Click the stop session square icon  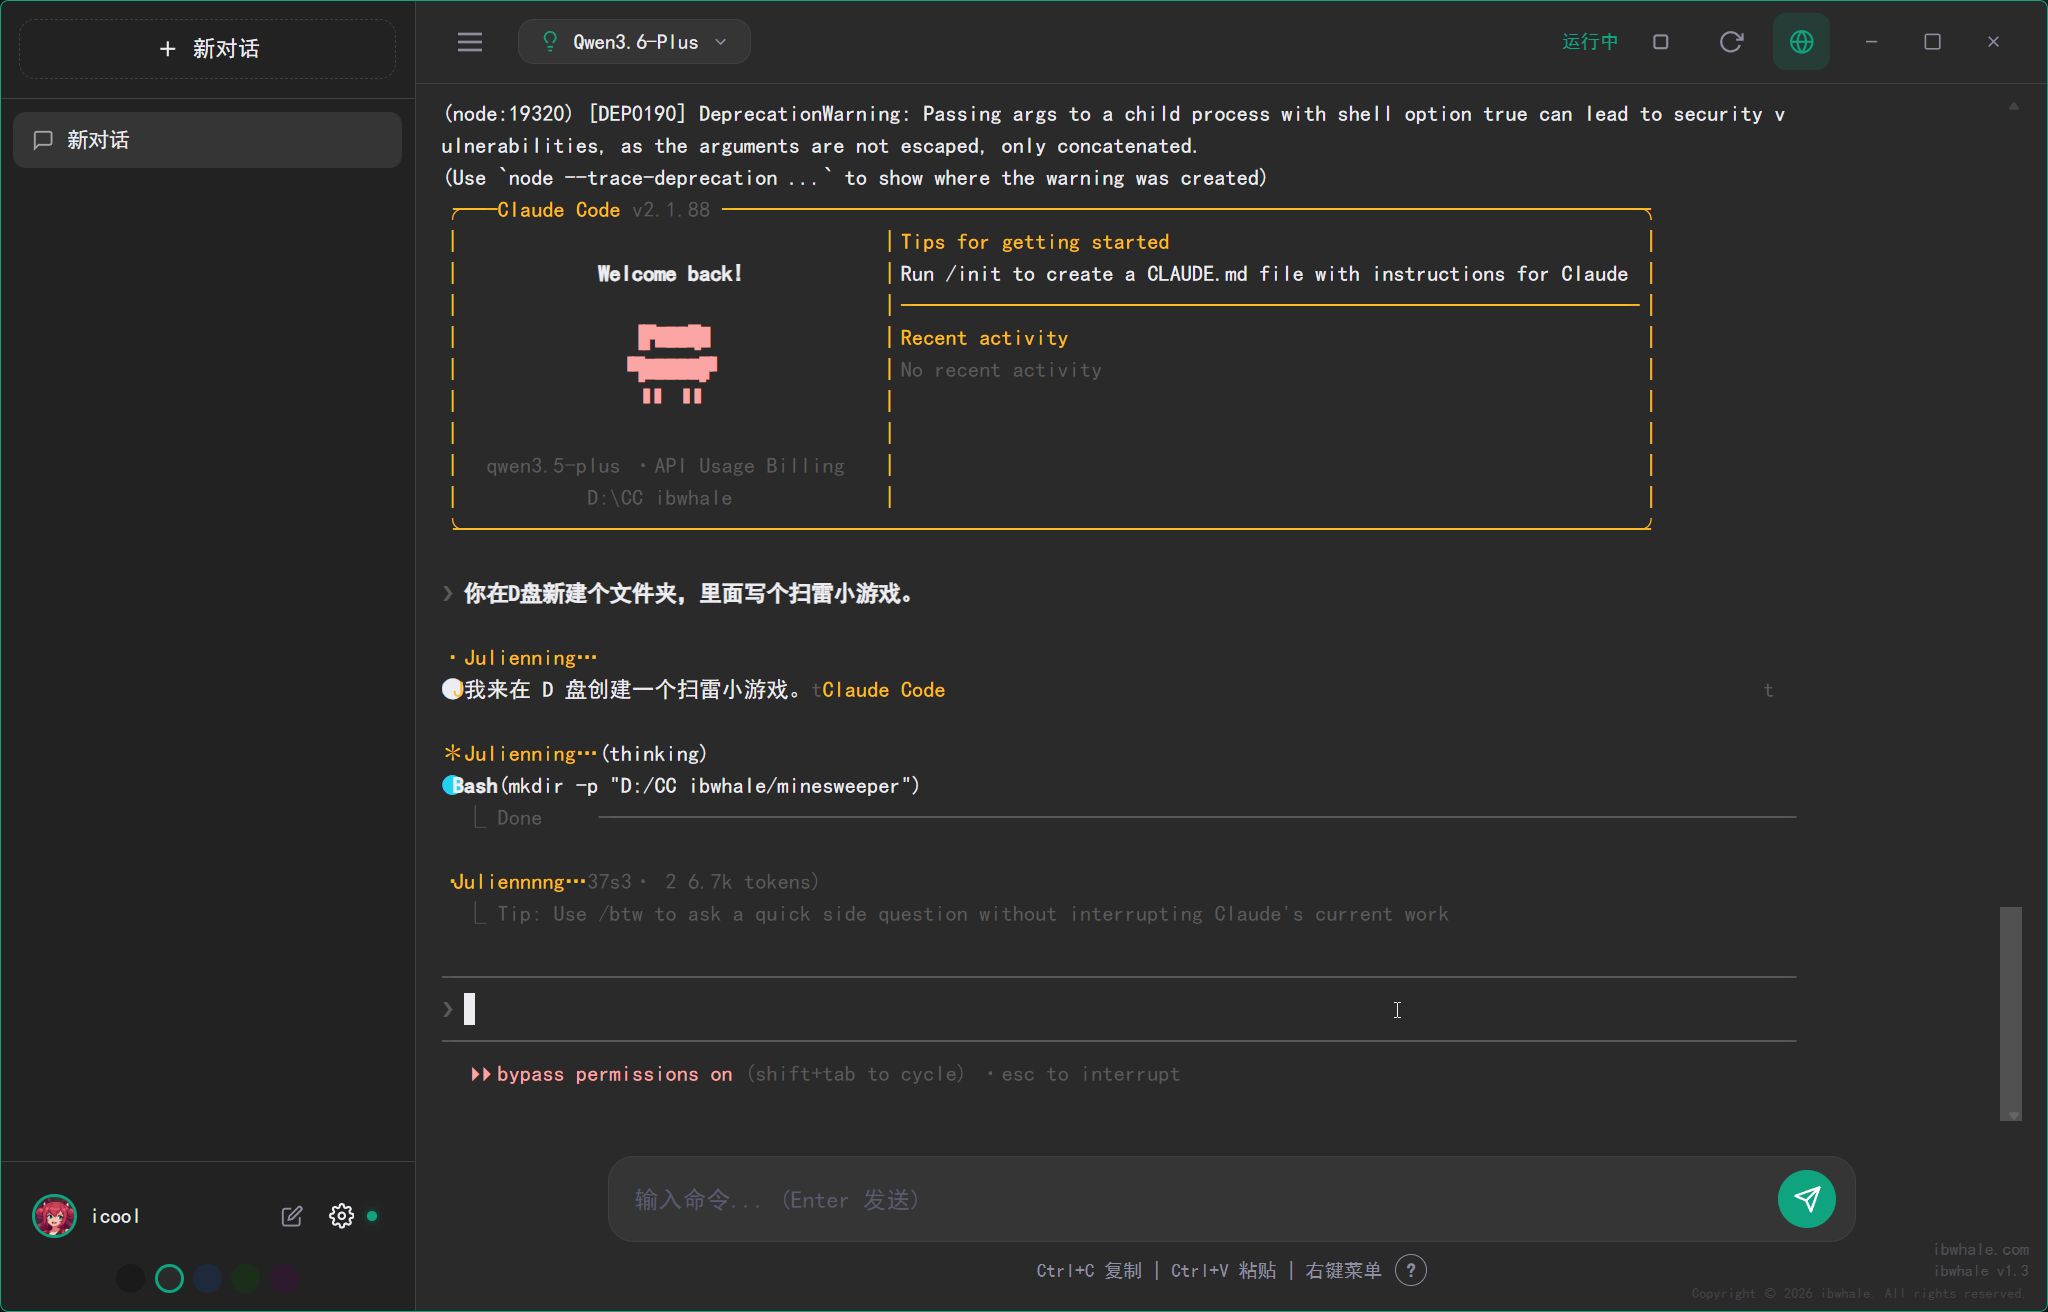pyautogui.click(x=1661, y=42)
